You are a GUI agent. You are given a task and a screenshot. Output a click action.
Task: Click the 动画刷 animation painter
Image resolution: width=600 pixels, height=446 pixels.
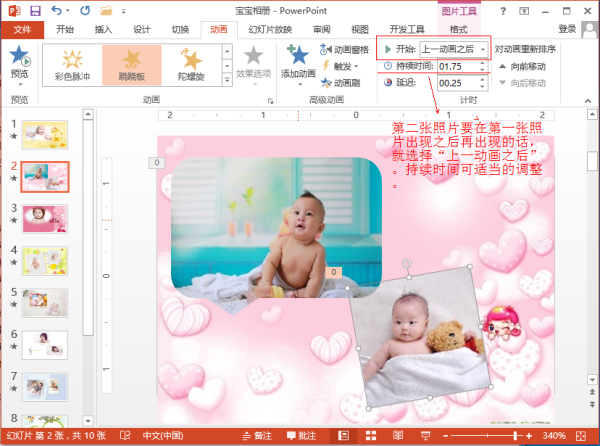(x=340, y=83)
